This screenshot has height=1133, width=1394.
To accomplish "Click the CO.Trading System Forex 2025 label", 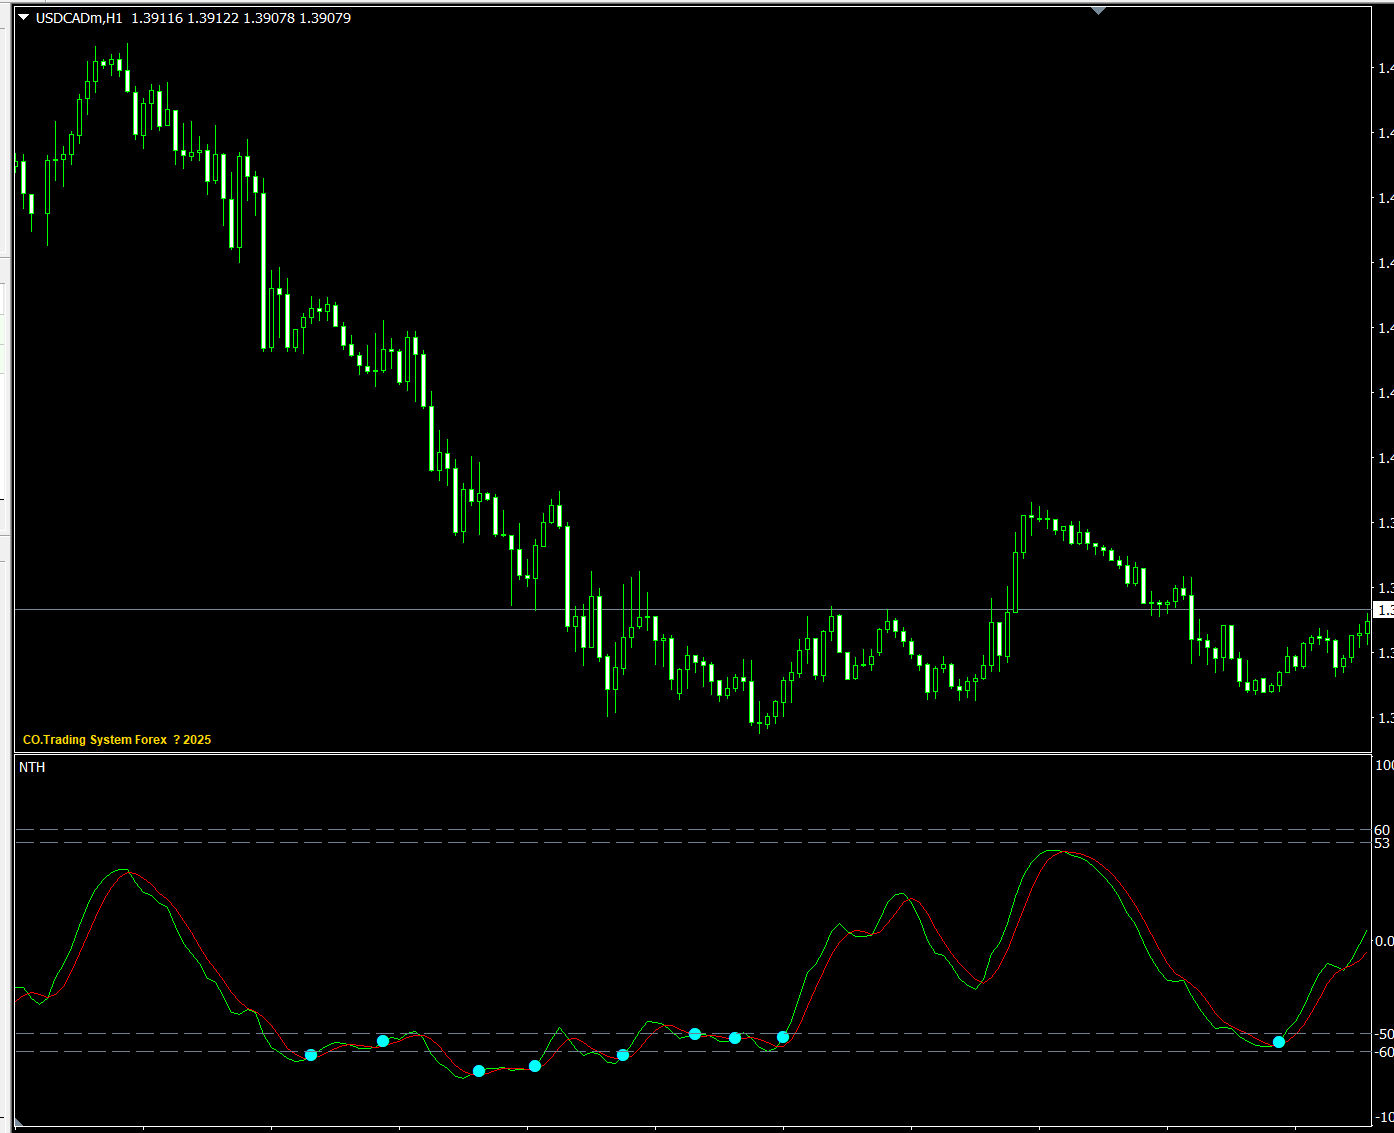I will [117, 740].
